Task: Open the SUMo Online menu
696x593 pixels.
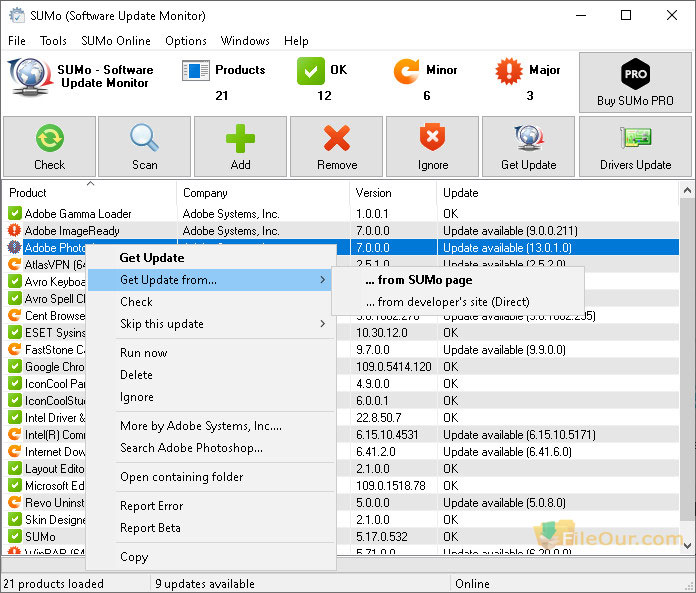Action: coord(116,41)
